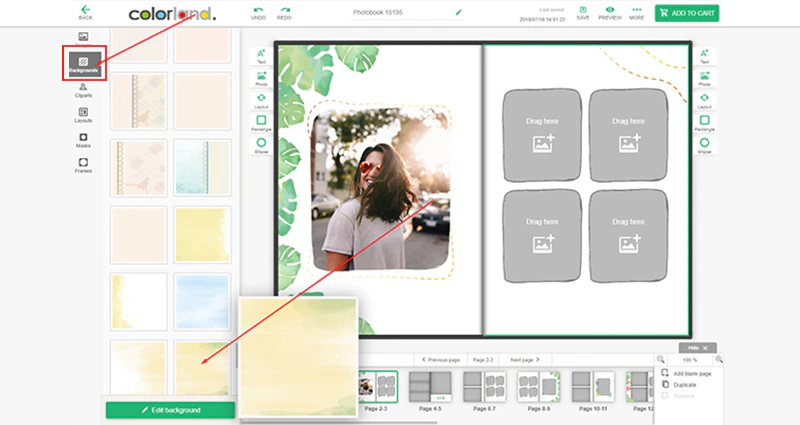Open the Frames sidebar section
The width and height of the screenshot is (800, 425).
click(83, 165)
